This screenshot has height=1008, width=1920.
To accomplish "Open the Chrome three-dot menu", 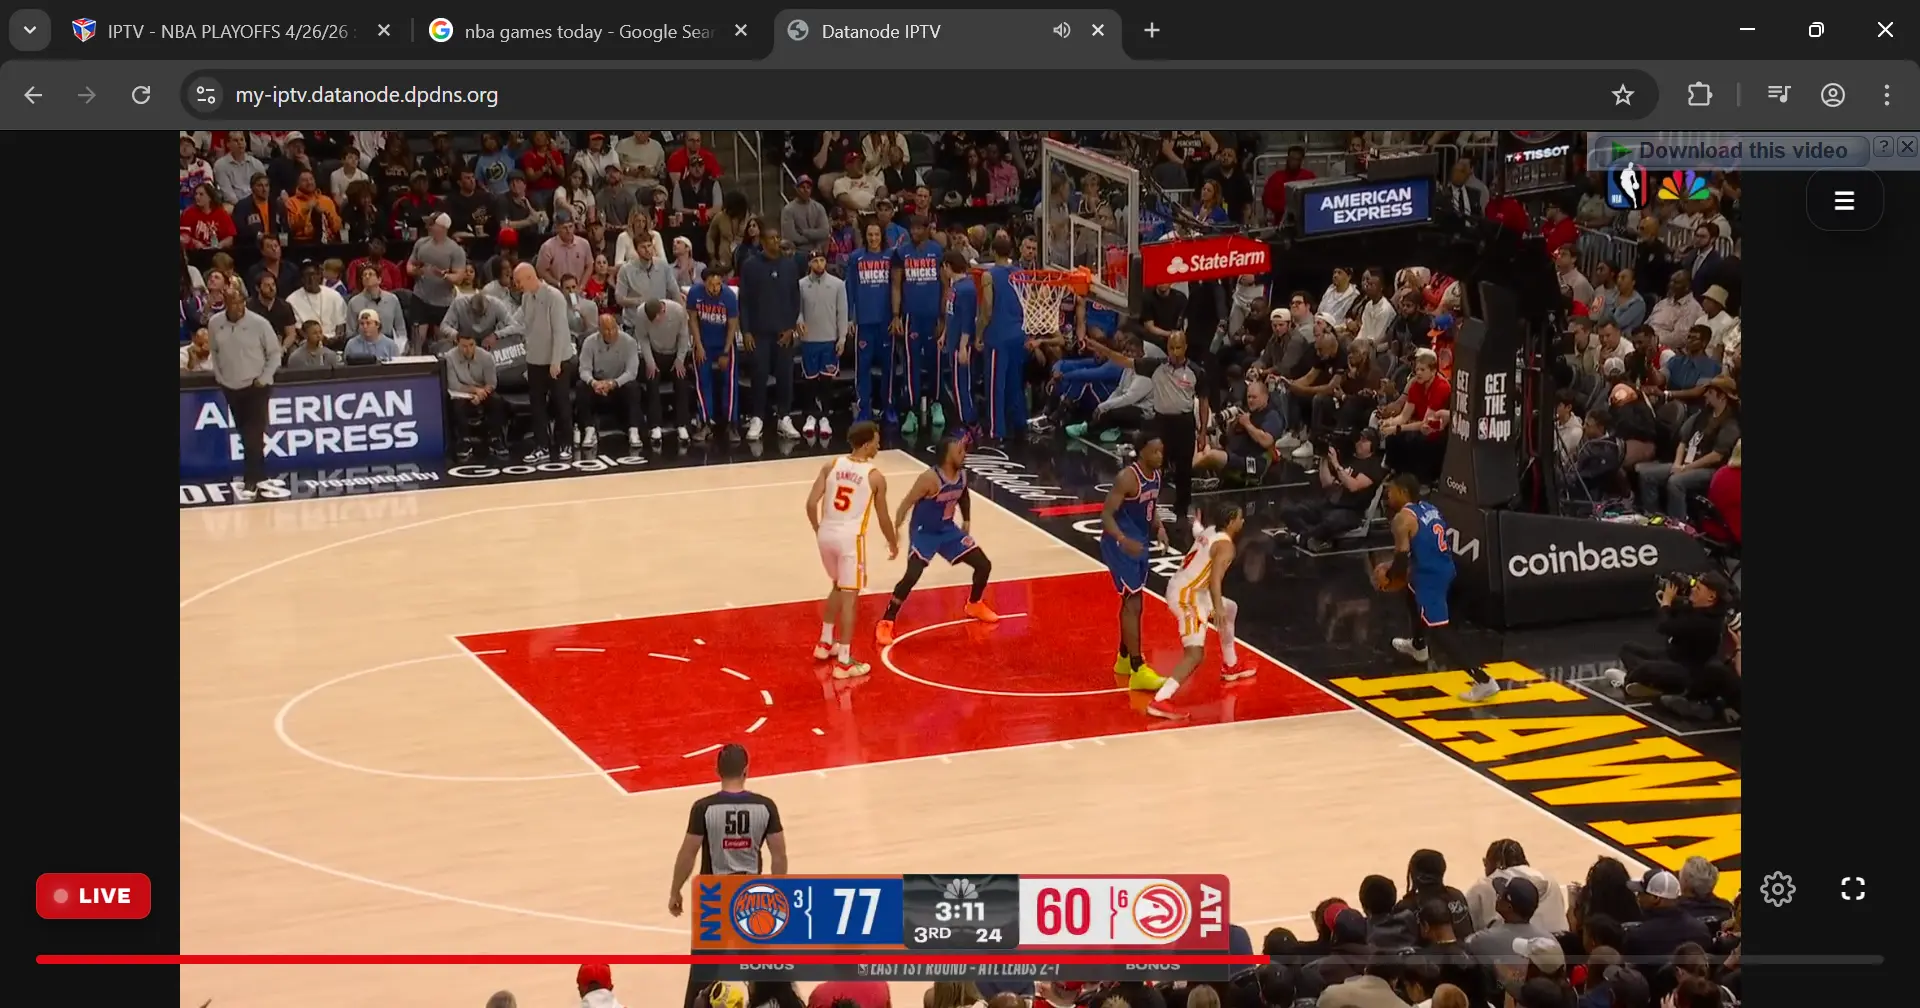I will coord(1886,95).
